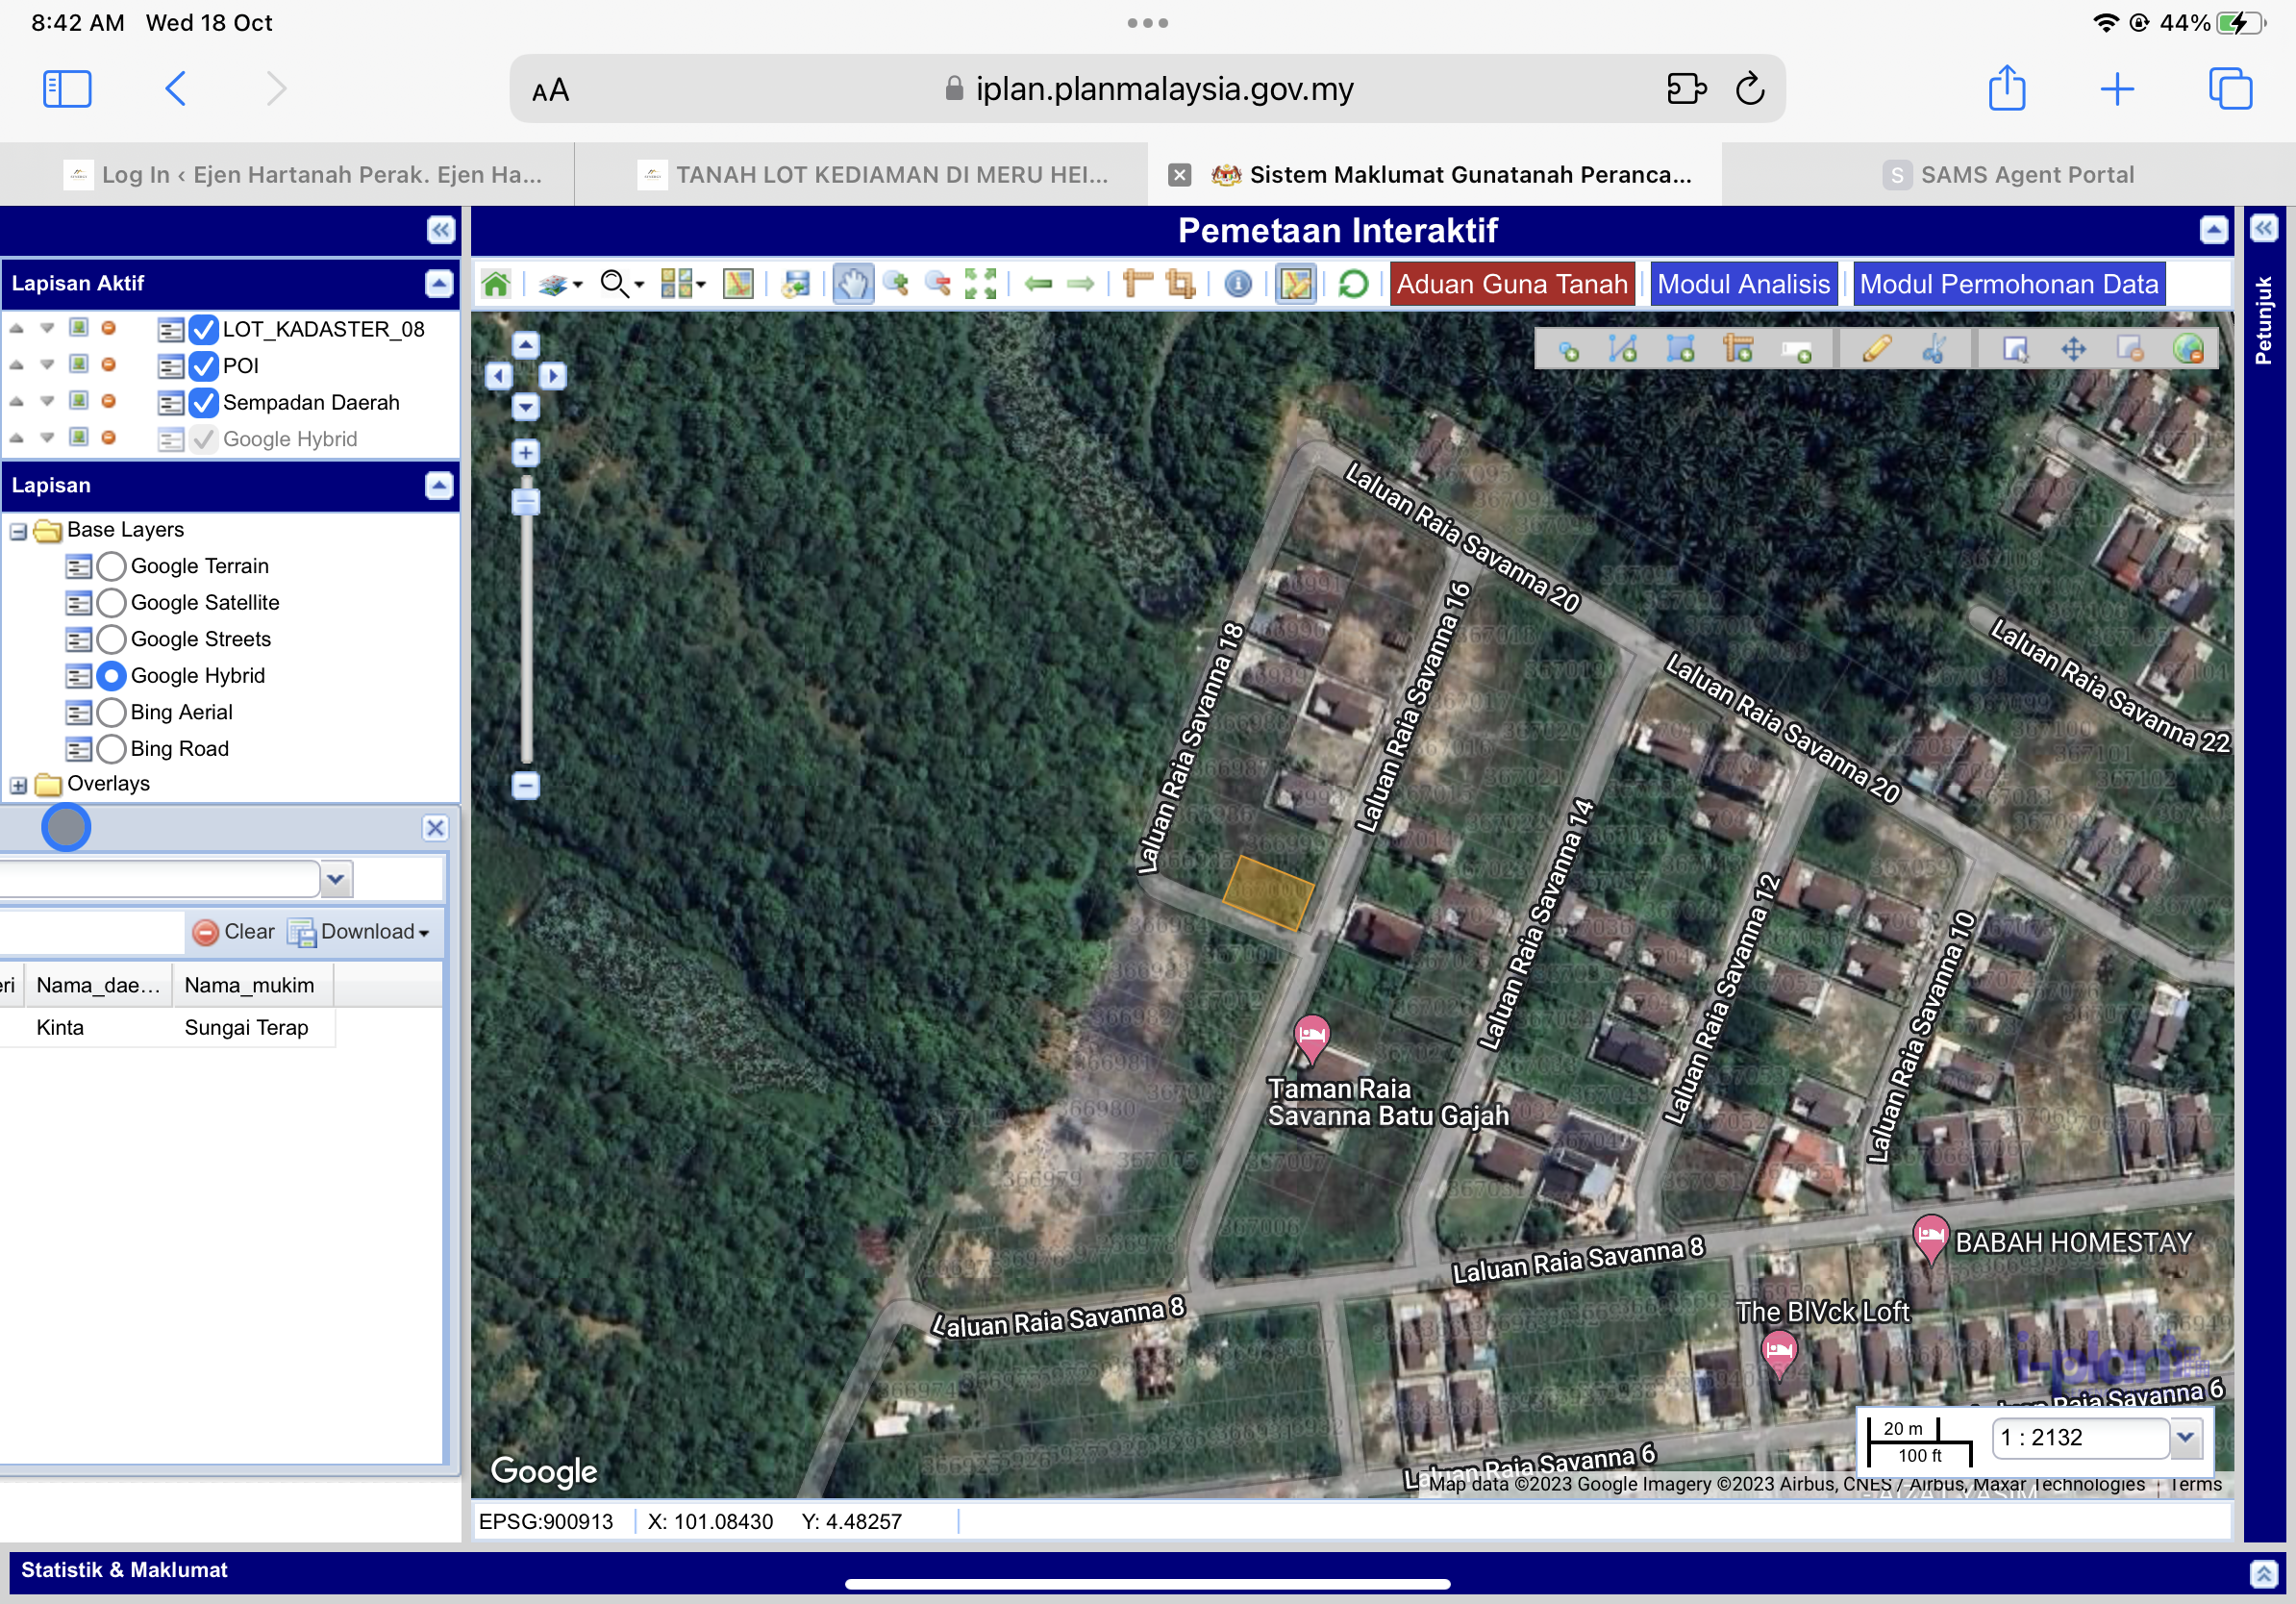Expand the Overlays folder
This screenshot has width=2296, height=1604.
coord(19,785)
